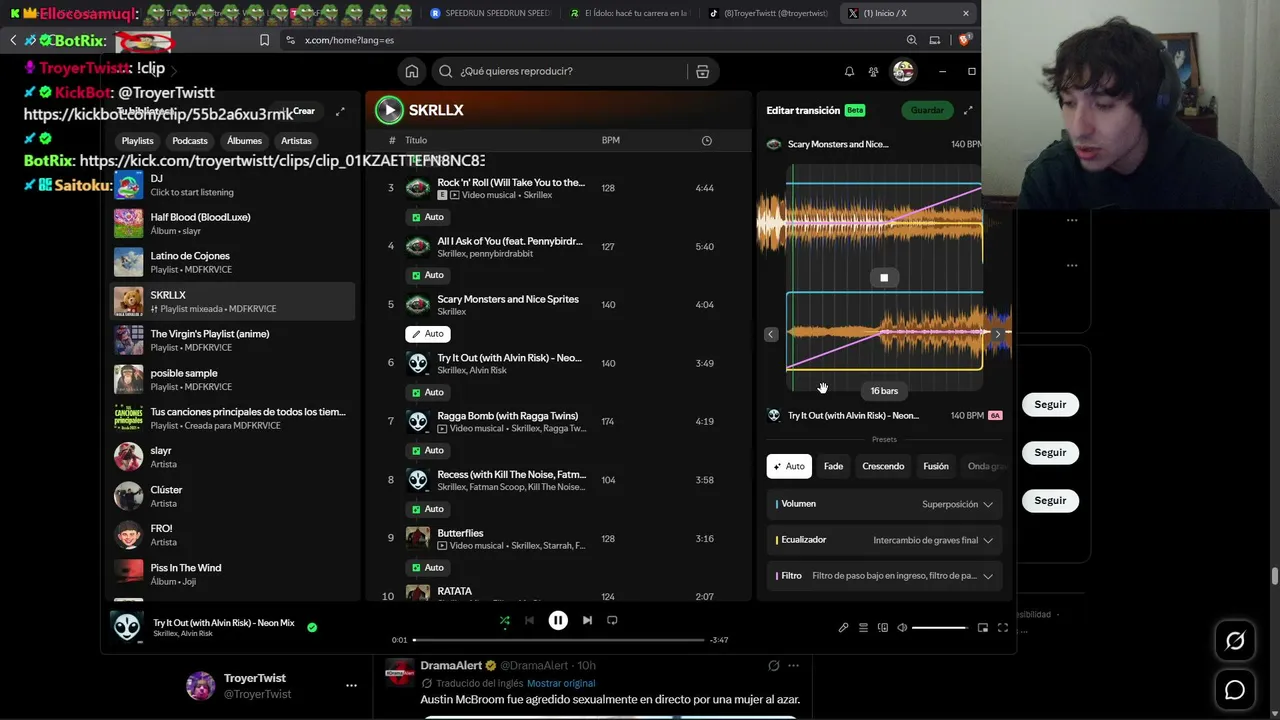1280x720 pixels.
Task: Switch to the TroyerTwistt browser tab
Action: [767, 14]
